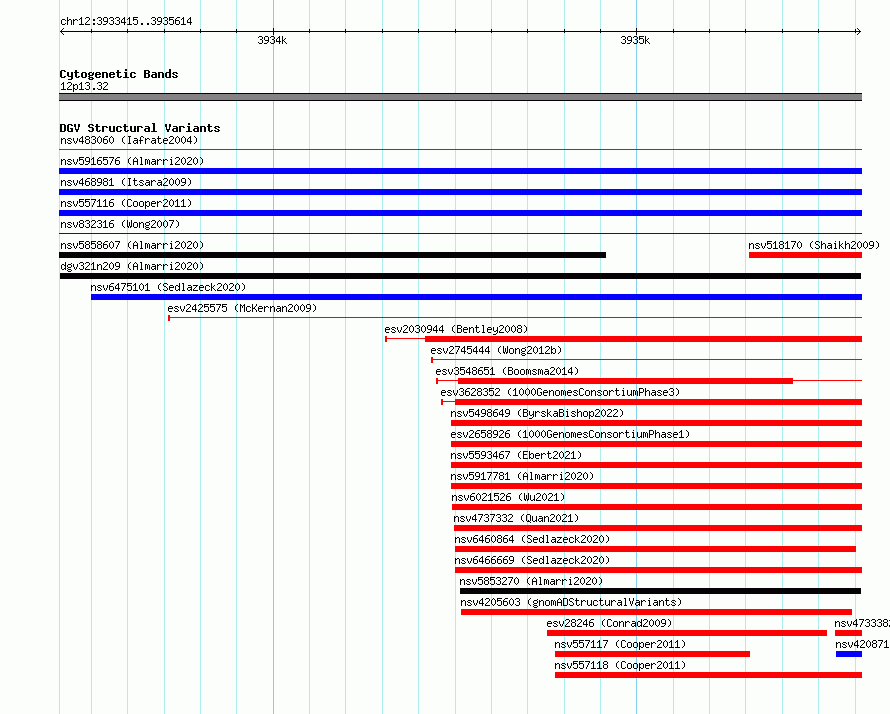The image size is (890, 714).
Task: Click esv2658926 (1000GenomesConsortiumPhase1) label
Action: [570, 434]
